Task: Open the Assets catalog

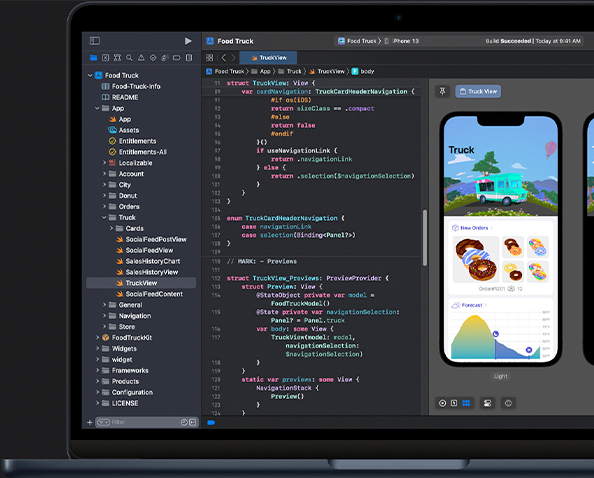Action: click(124, 130)
